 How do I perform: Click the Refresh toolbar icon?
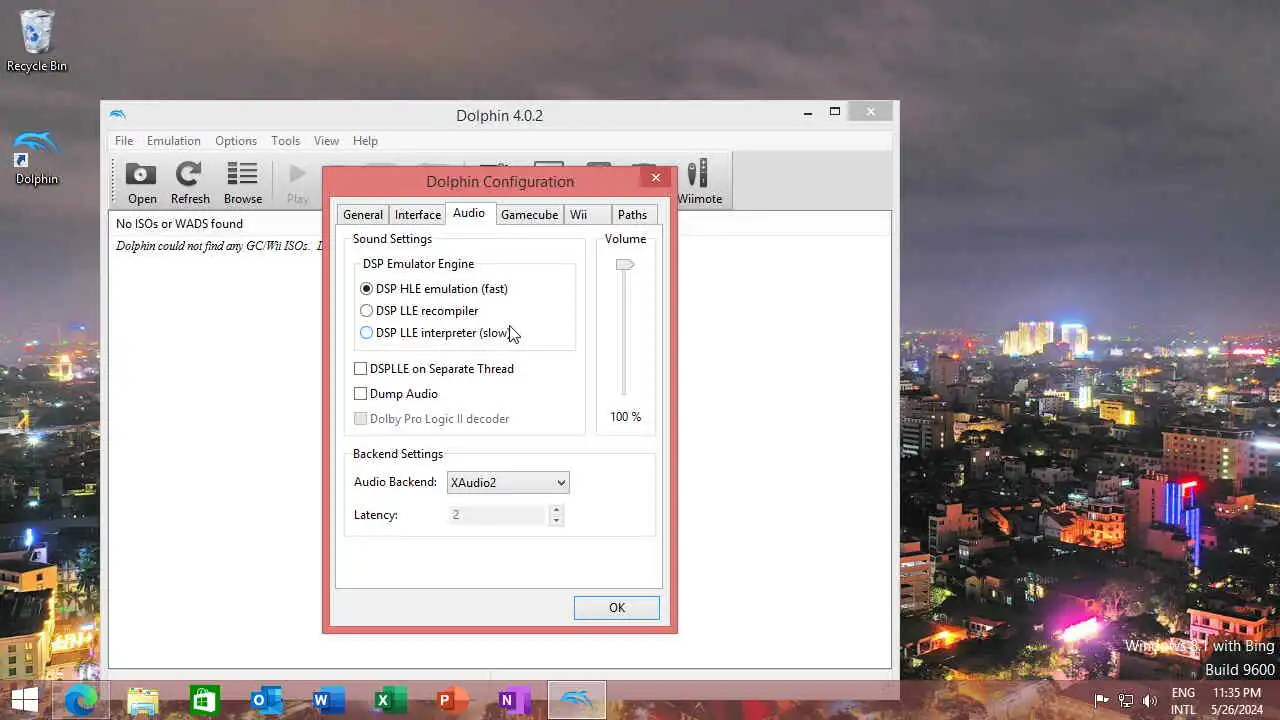click(x=190, y=184)
